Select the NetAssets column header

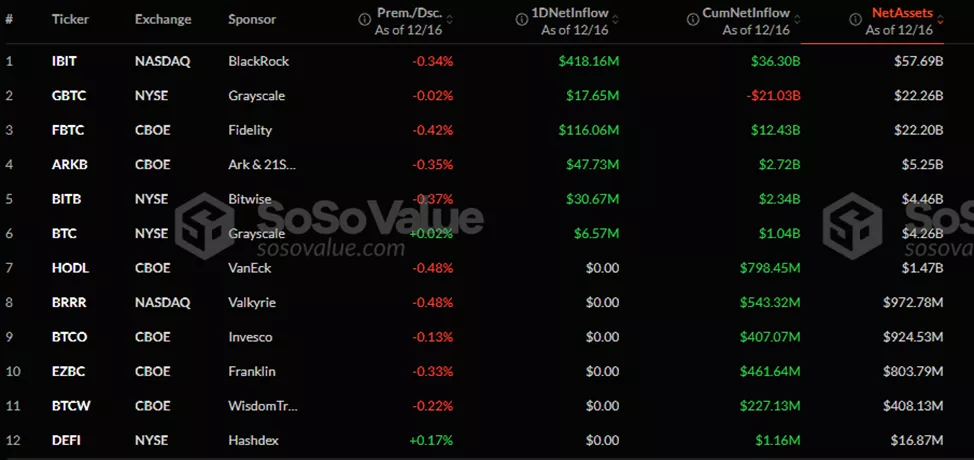click(x=901, y=13)
